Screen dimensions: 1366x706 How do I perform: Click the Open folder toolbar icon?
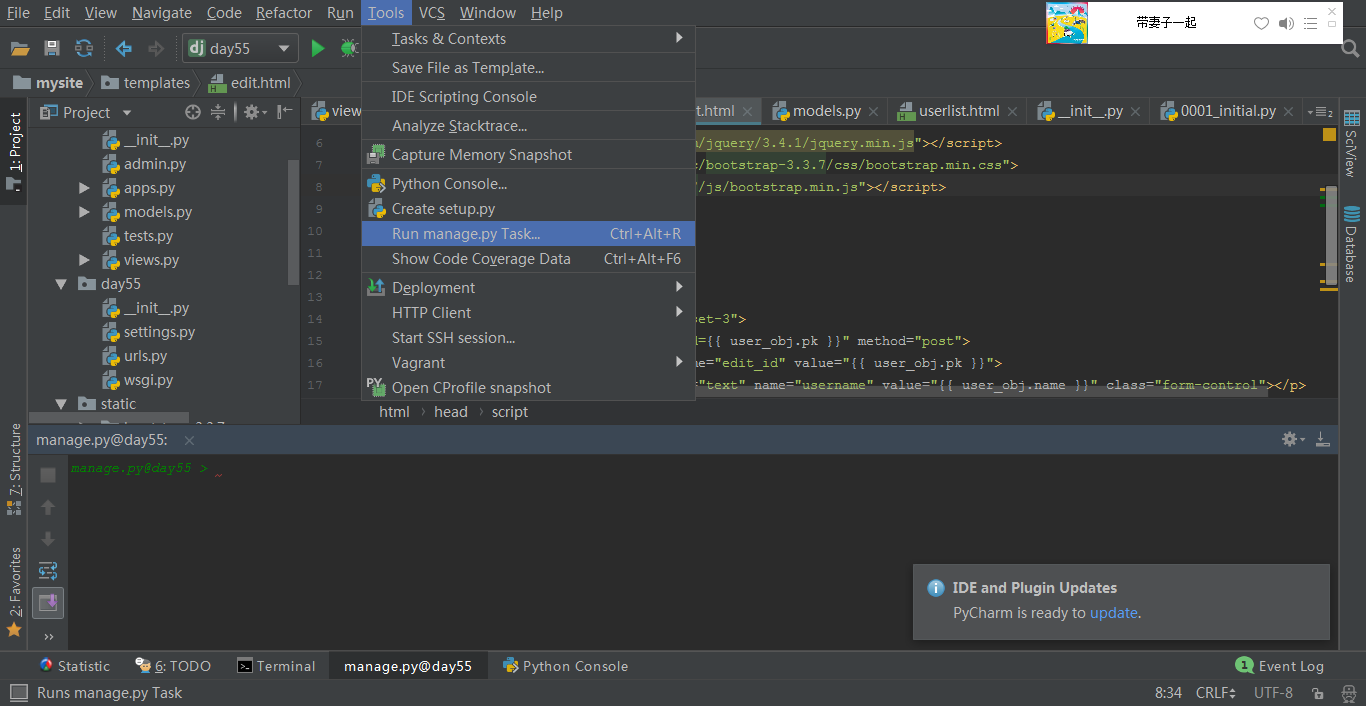[20, 48]
